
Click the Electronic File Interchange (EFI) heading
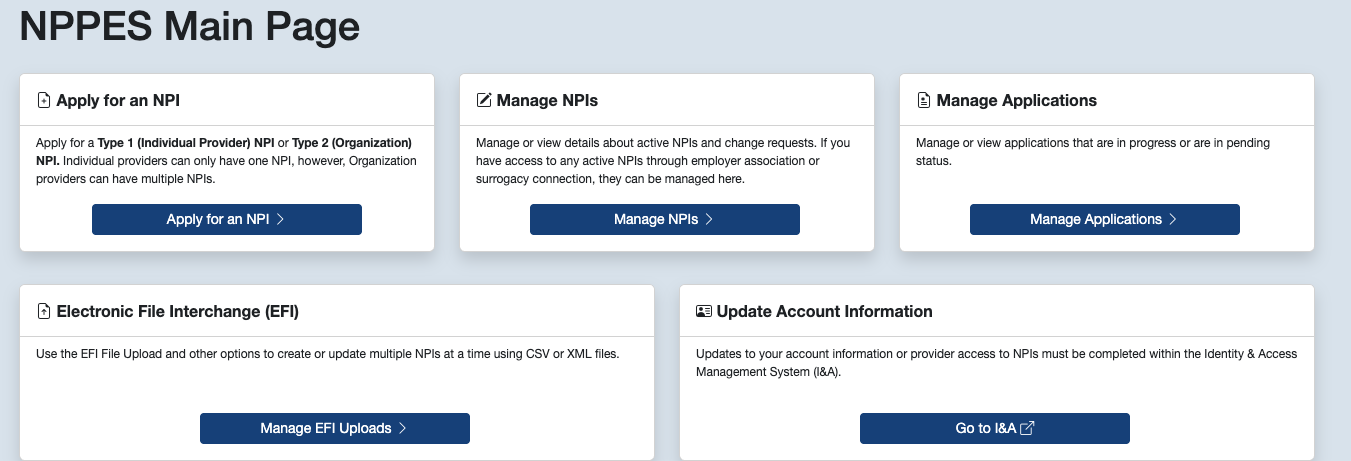(x=178, y=312)
